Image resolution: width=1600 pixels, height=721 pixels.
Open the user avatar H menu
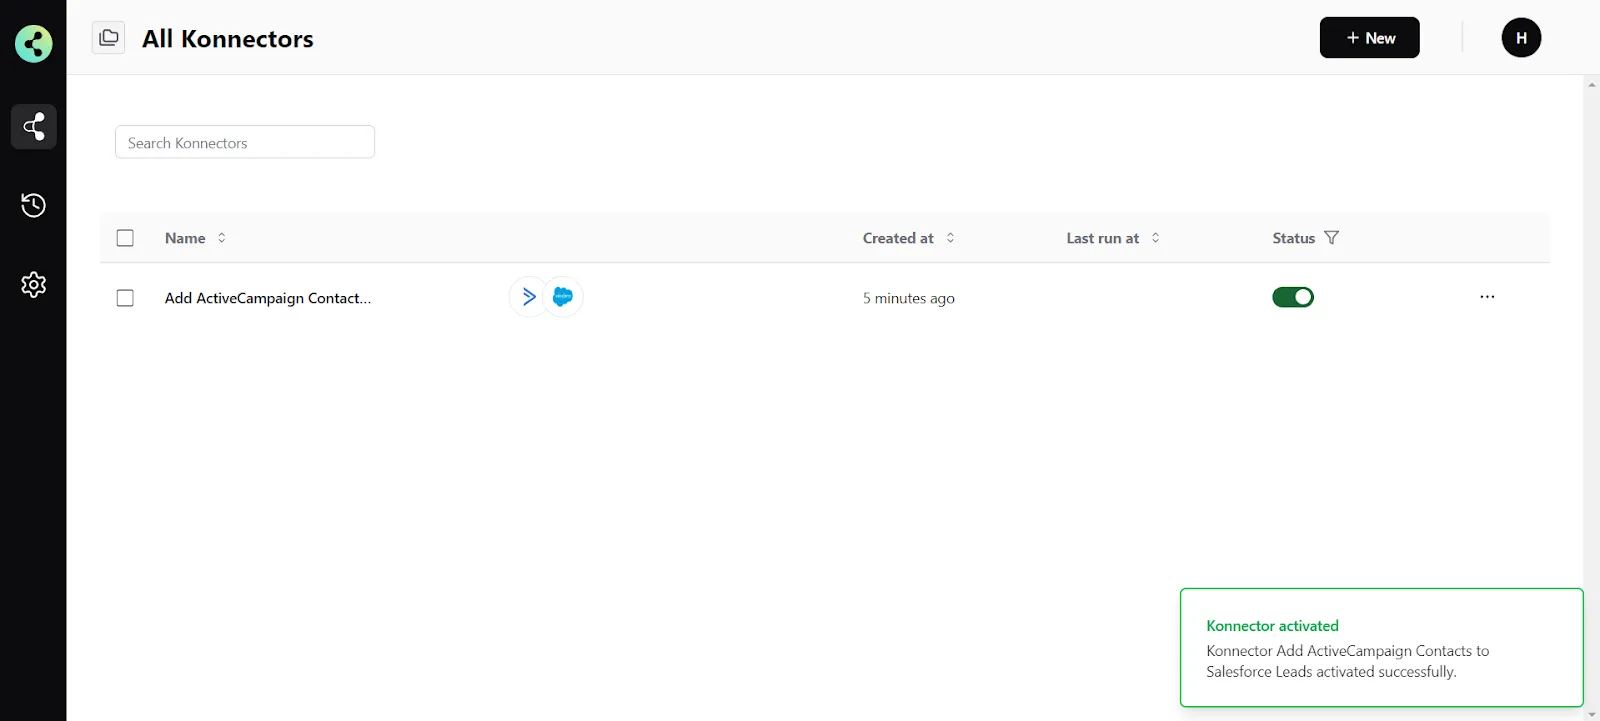click(1521, 38)
